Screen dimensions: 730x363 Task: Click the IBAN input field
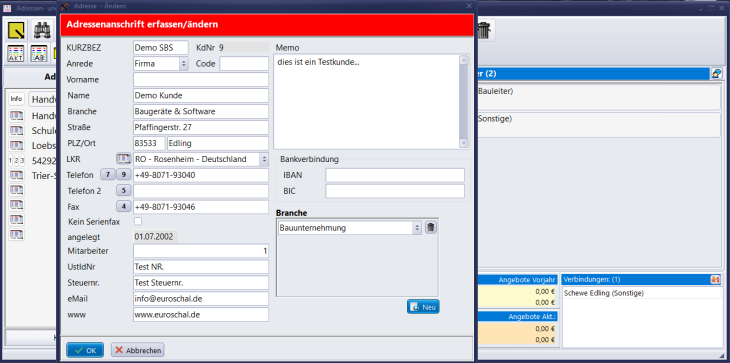point(395,175)
